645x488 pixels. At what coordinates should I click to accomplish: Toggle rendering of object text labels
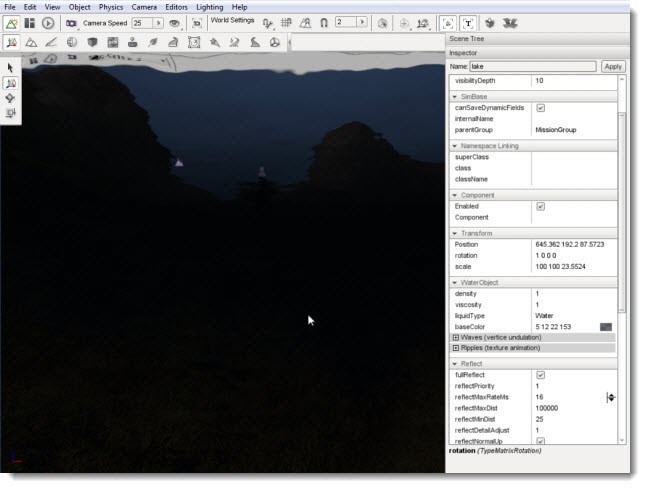click(468, 23)
